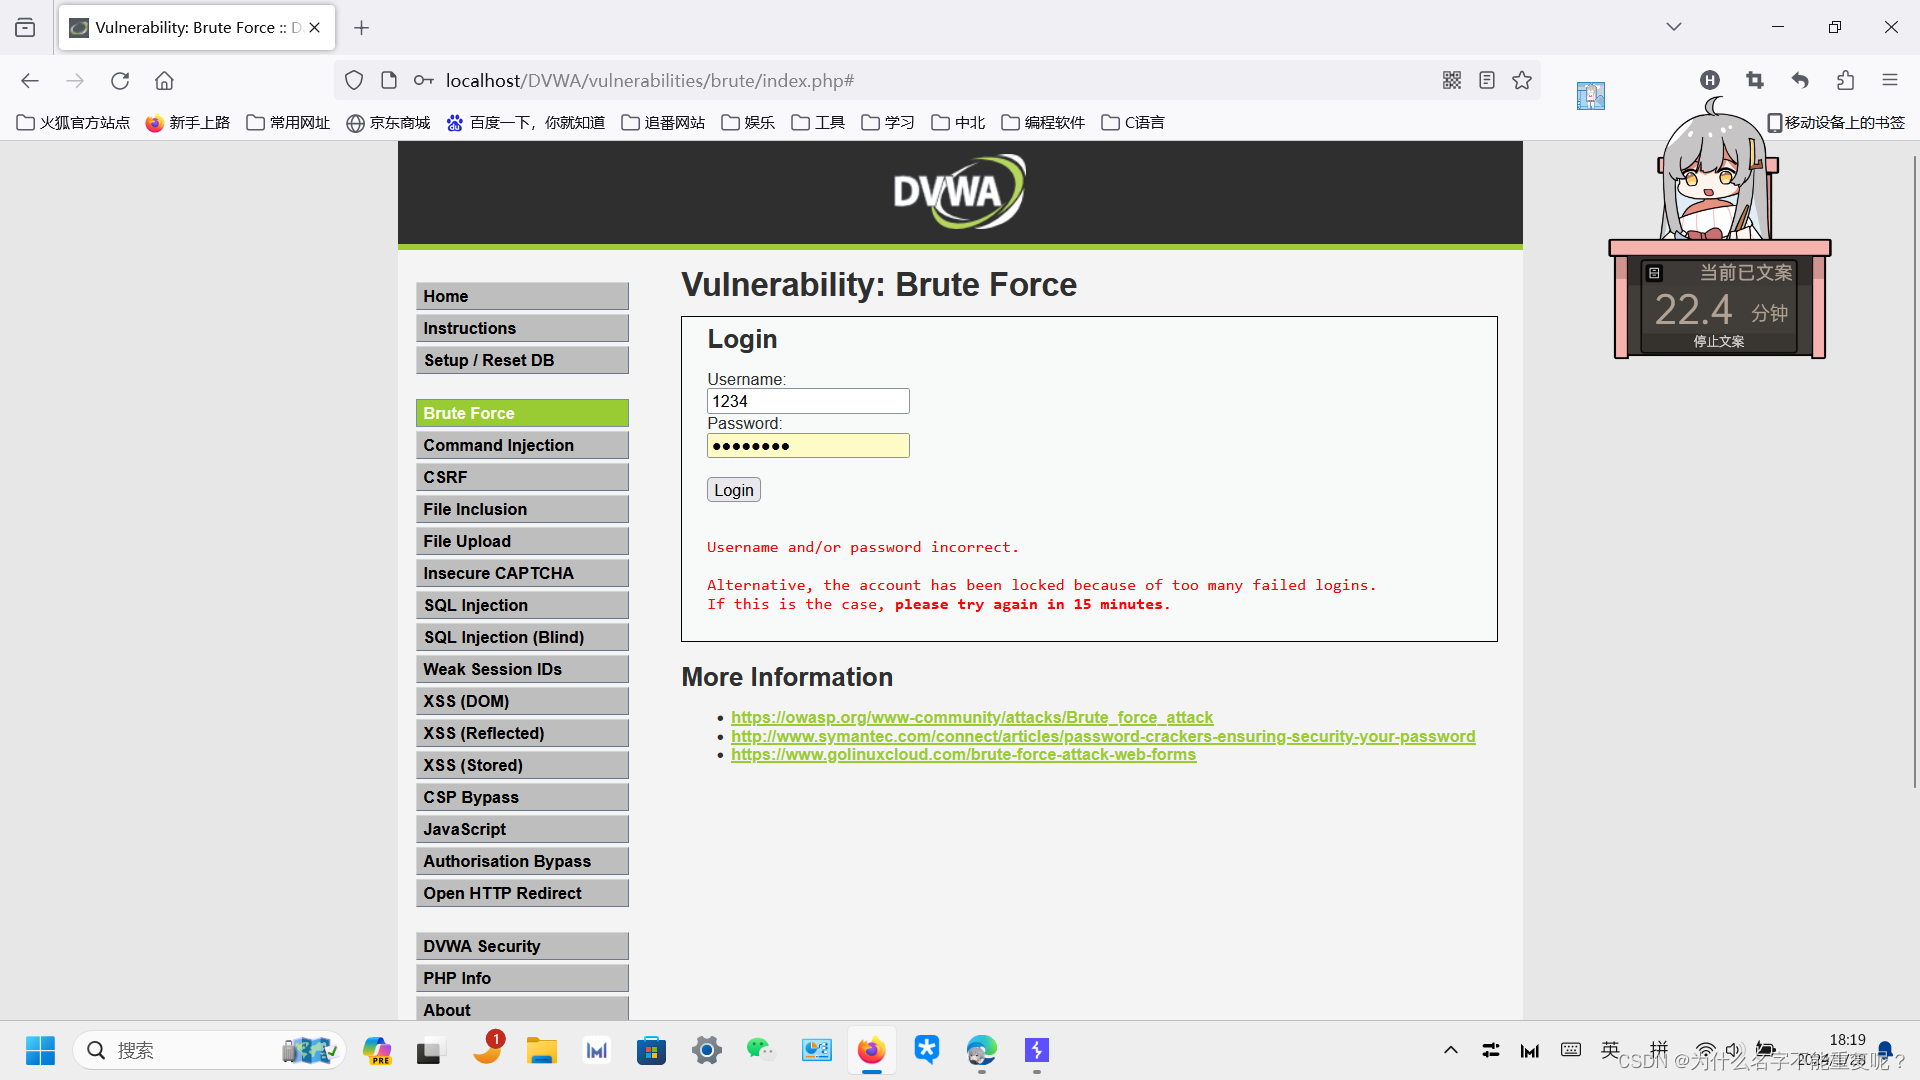Click the shield tracking protection icon

[x=354, y=81]
